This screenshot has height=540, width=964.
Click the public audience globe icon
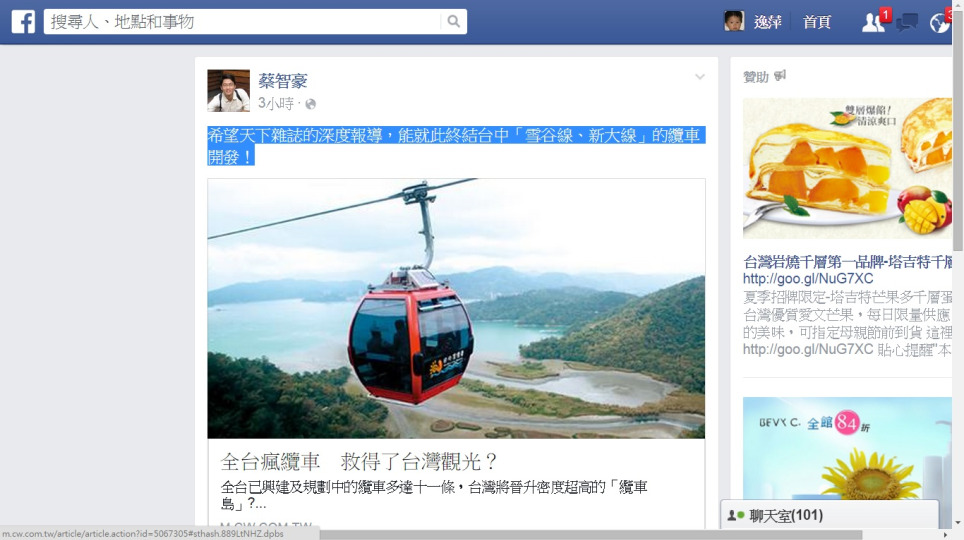[310, 104]
